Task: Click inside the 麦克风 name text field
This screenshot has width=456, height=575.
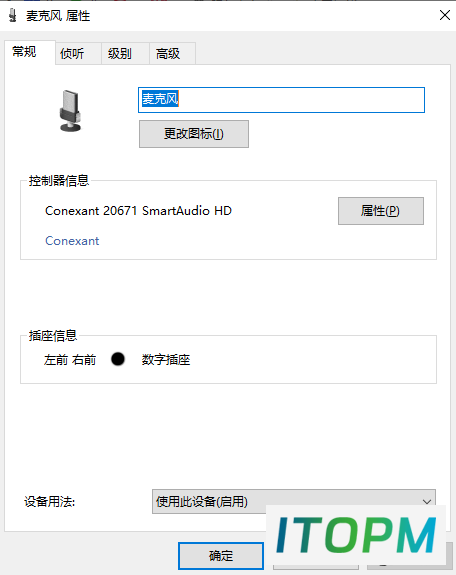Action: pyautogui.click(x=281, y=100)
